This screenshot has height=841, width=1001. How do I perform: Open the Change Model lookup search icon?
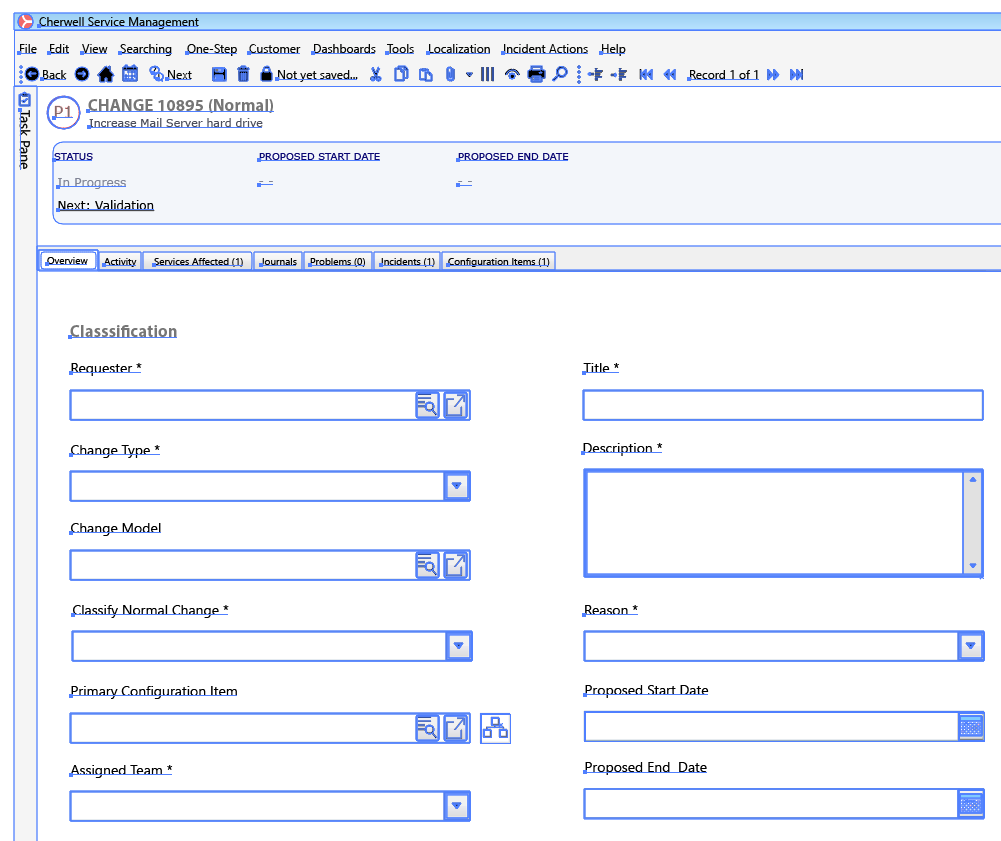click(x=427, y=565)
